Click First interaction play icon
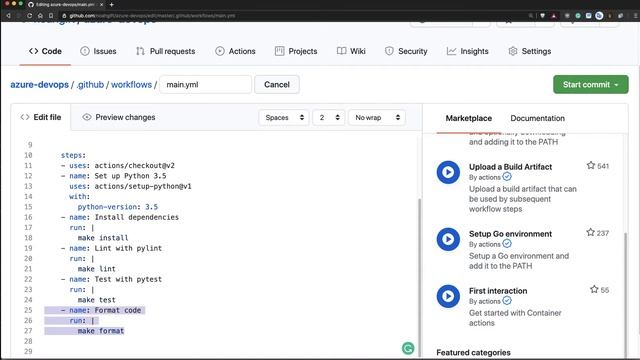This screenshot has height=360, width=640. pos(448,296)
